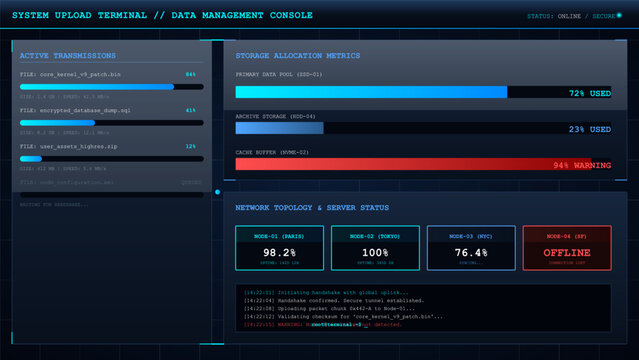639x360 pixels.
Task: Click the "94% WARNING" label
Action: click(x=582, y=165)
